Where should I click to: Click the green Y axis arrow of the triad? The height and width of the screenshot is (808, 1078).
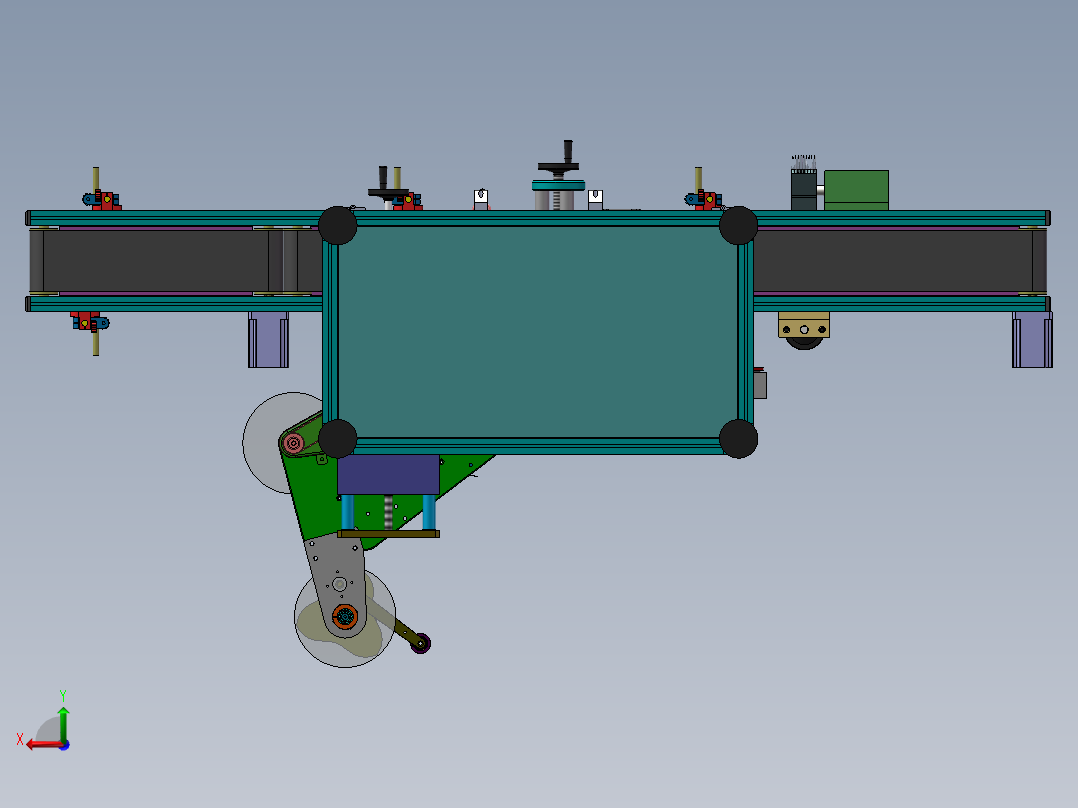63,716
